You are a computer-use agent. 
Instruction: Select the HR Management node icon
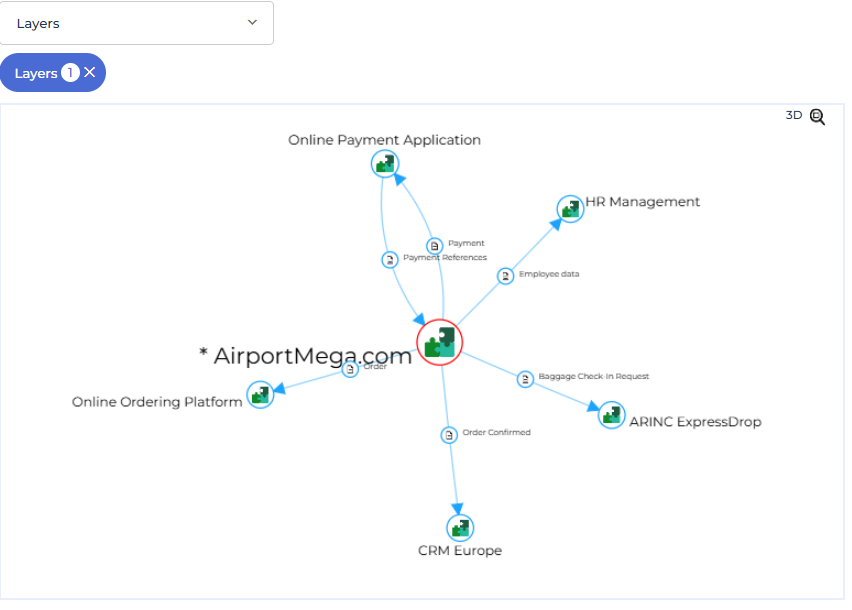(570, 208)
